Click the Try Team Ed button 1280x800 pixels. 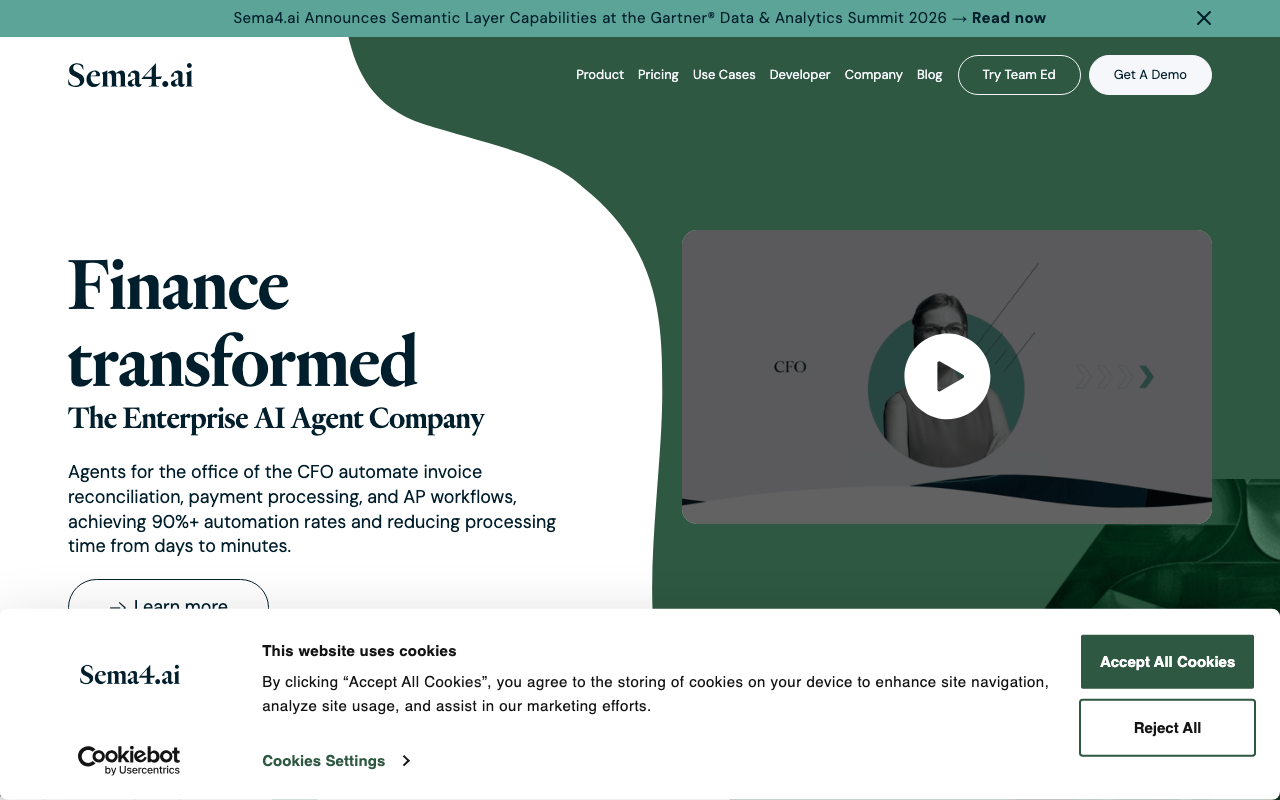coord(1018,75)
